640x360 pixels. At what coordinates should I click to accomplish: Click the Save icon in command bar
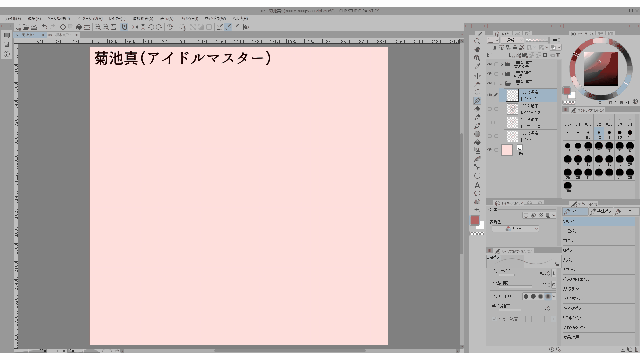(34, 27)
